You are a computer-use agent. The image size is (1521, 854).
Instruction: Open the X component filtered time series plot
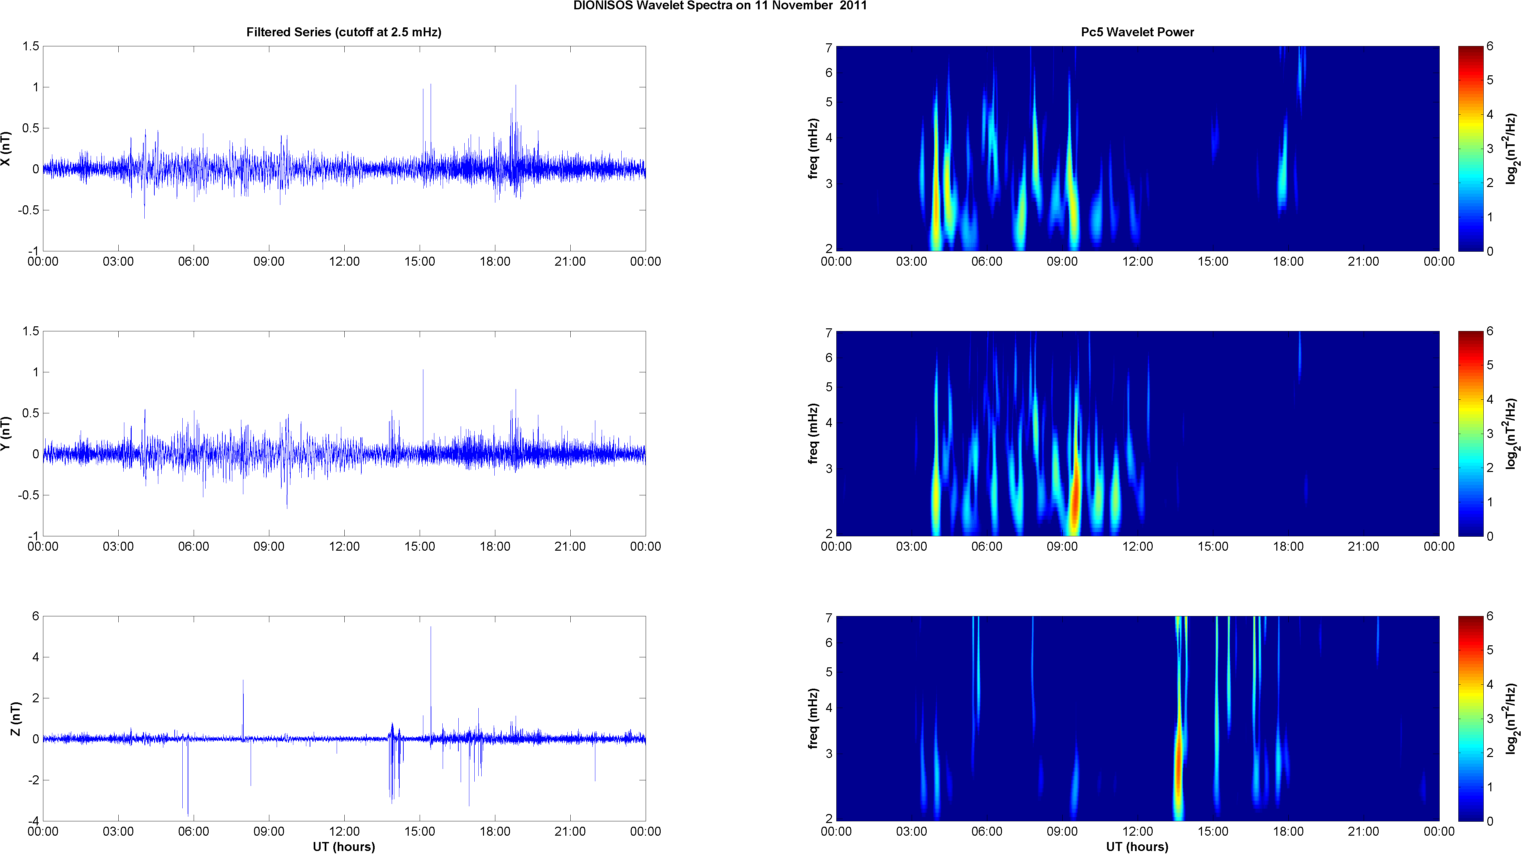(344, 149)
